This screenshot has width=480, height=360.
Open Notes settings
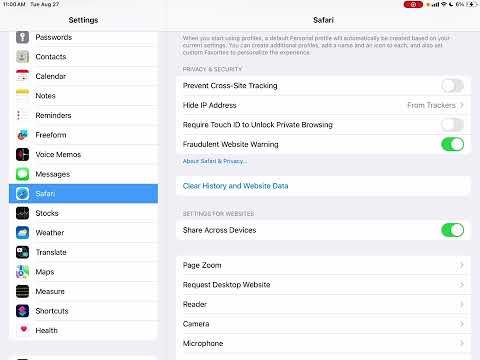coord(83,96)
